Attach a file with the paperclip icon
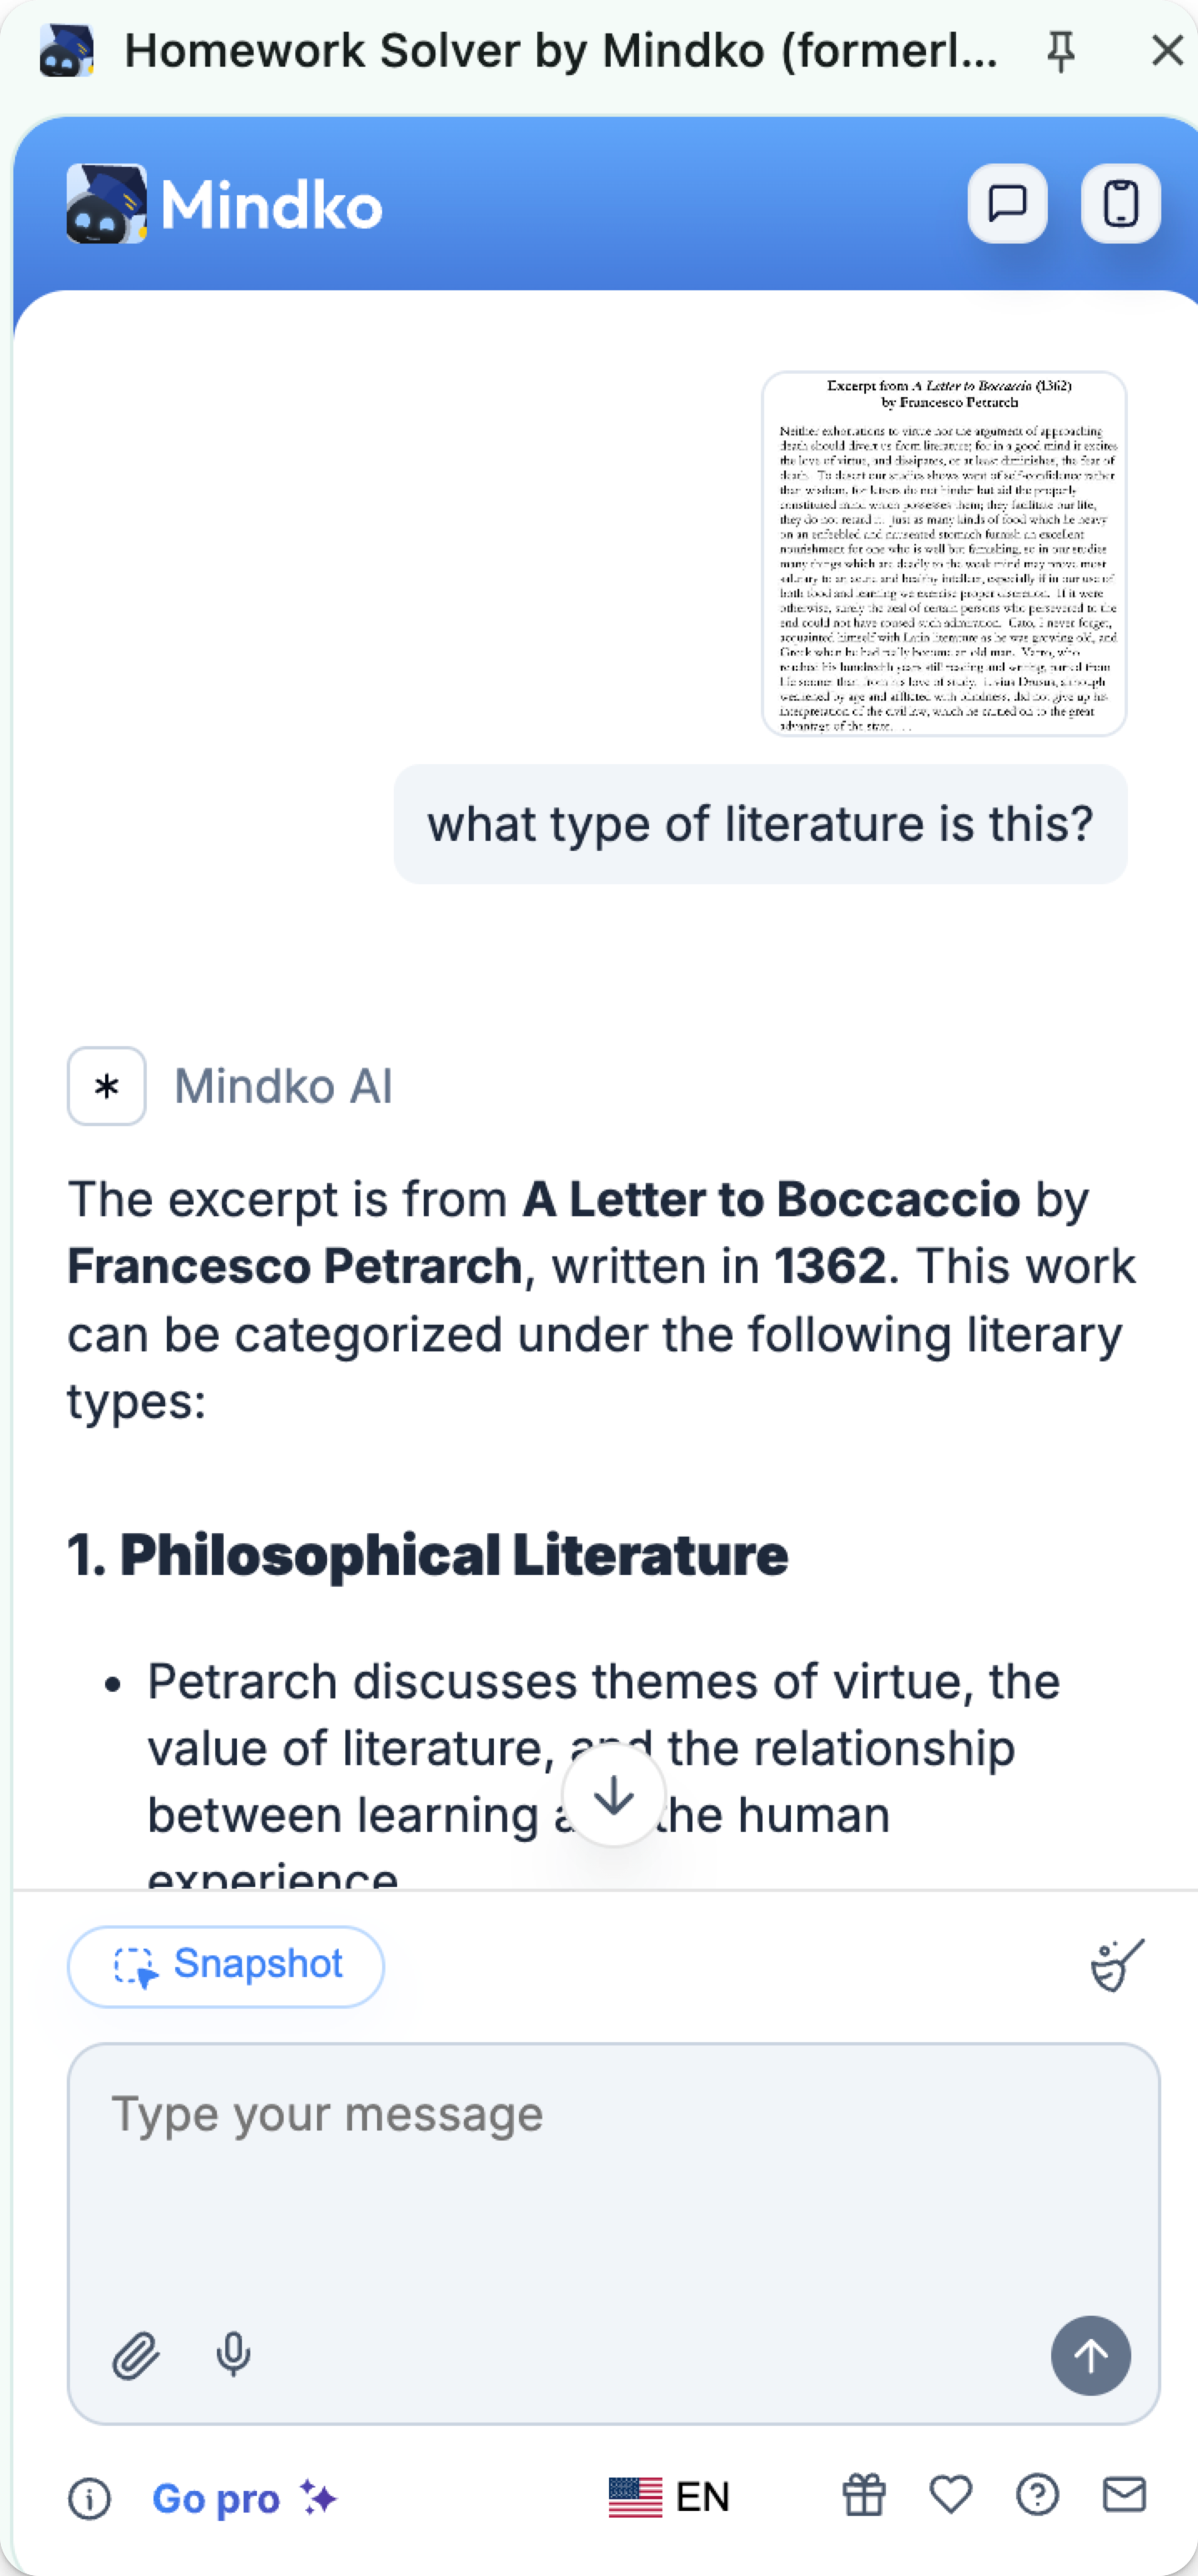Screen dimensions: 1198x2576 (135, 2355)
